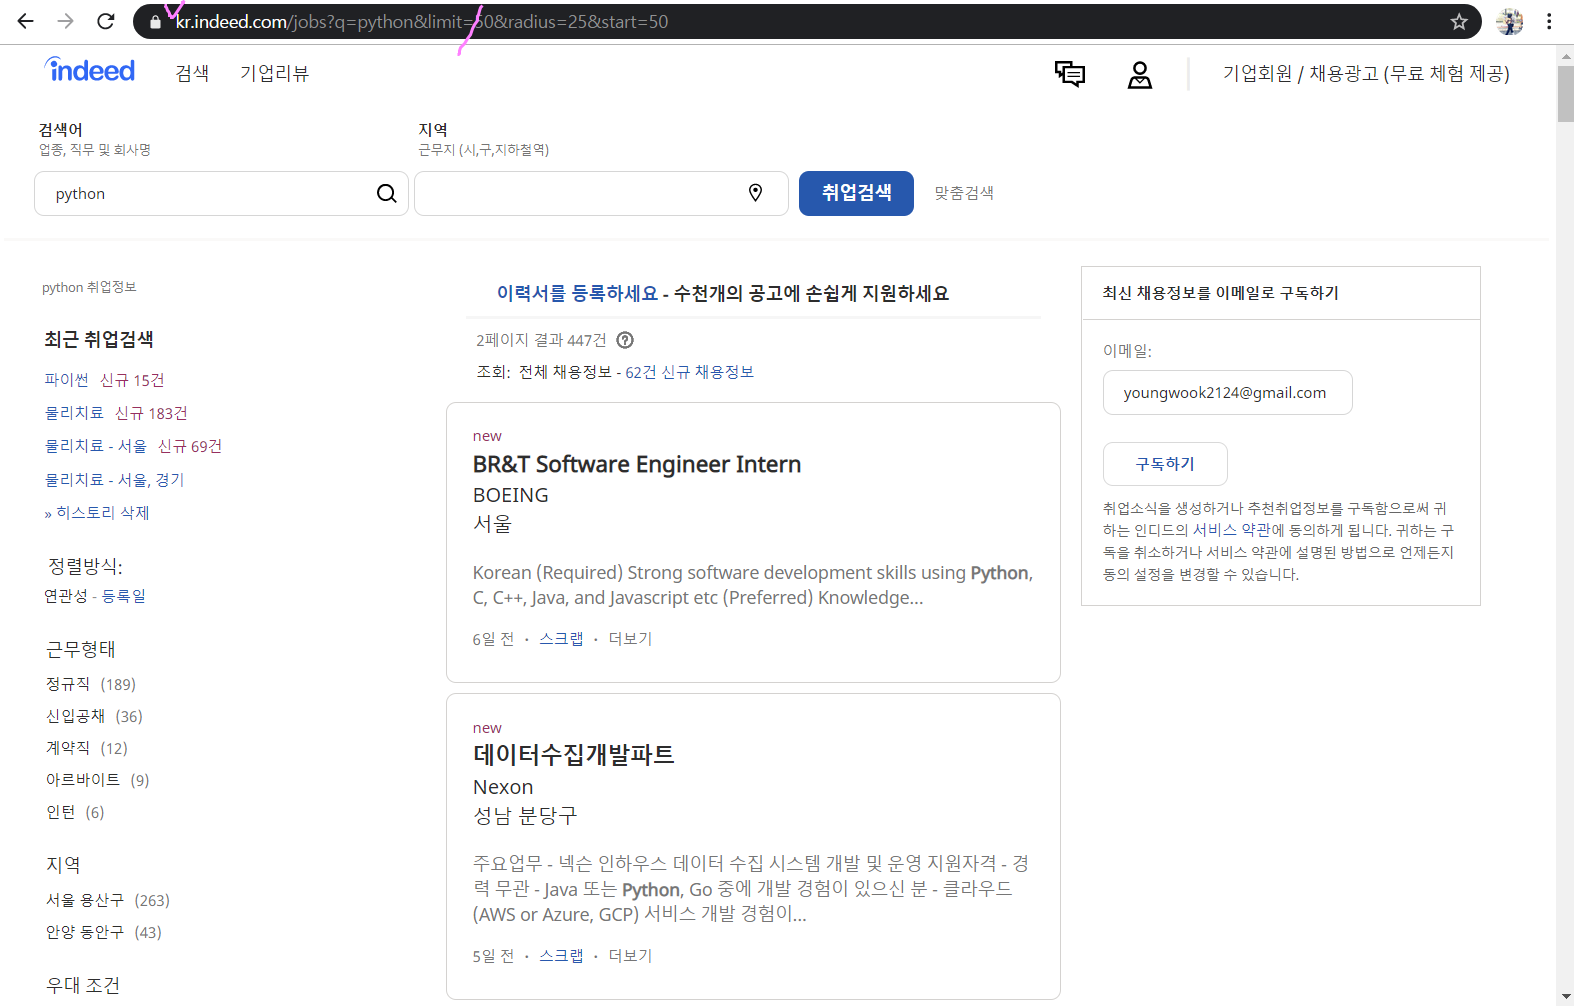Click the browser address bar URL
Screen dimensions: 1574x1006
(x=422, y=21)
